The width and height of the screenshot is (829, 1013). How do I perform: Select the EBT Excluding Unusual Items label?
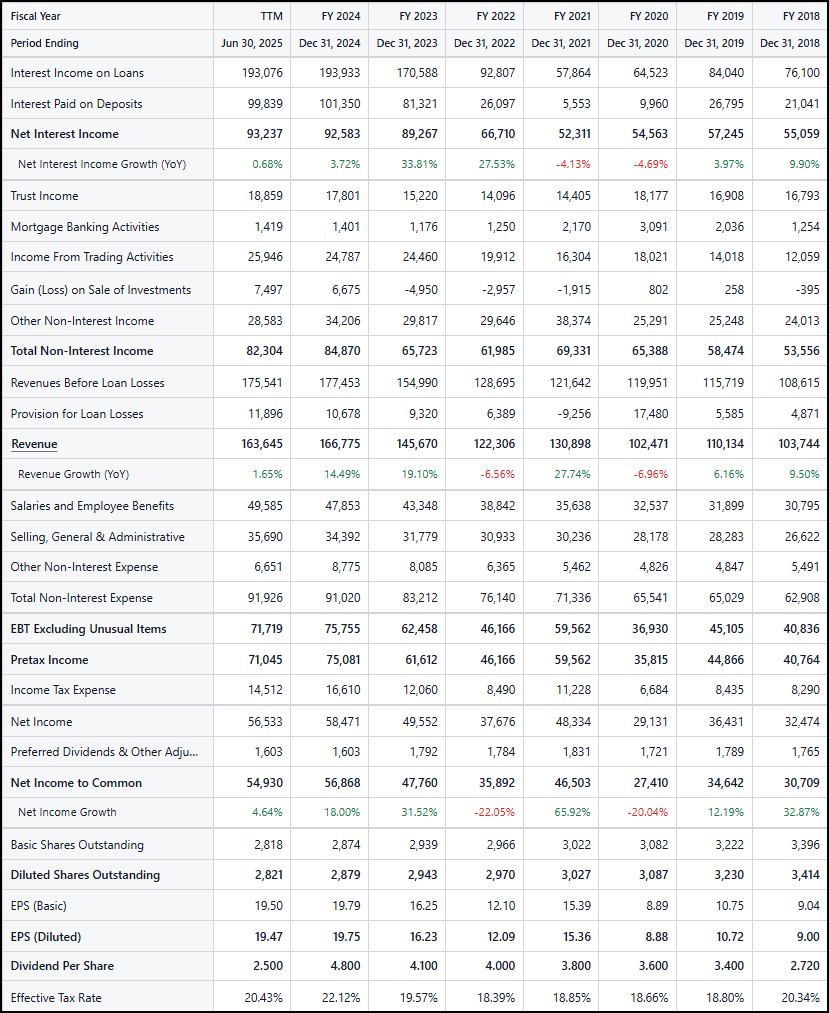tap(89, 629)
